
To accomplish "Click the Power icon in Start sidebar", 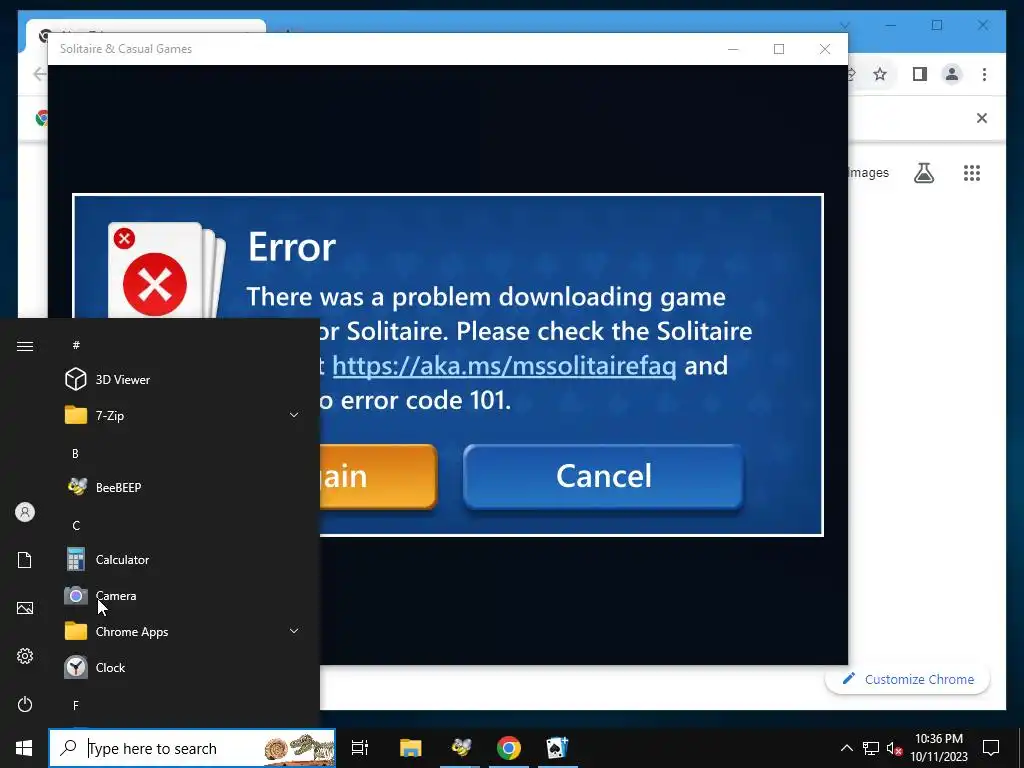I will click(25, 704).
